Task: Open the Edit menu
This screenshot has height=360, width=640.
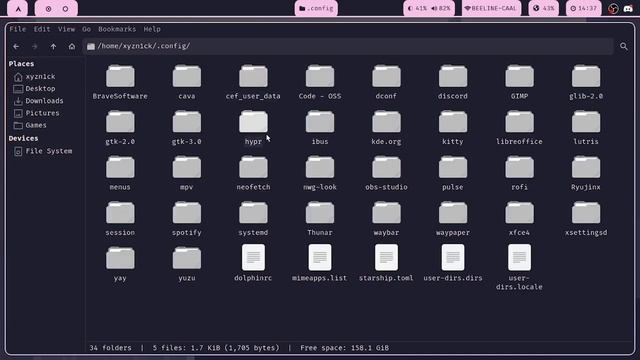Action: pos(42,29)
